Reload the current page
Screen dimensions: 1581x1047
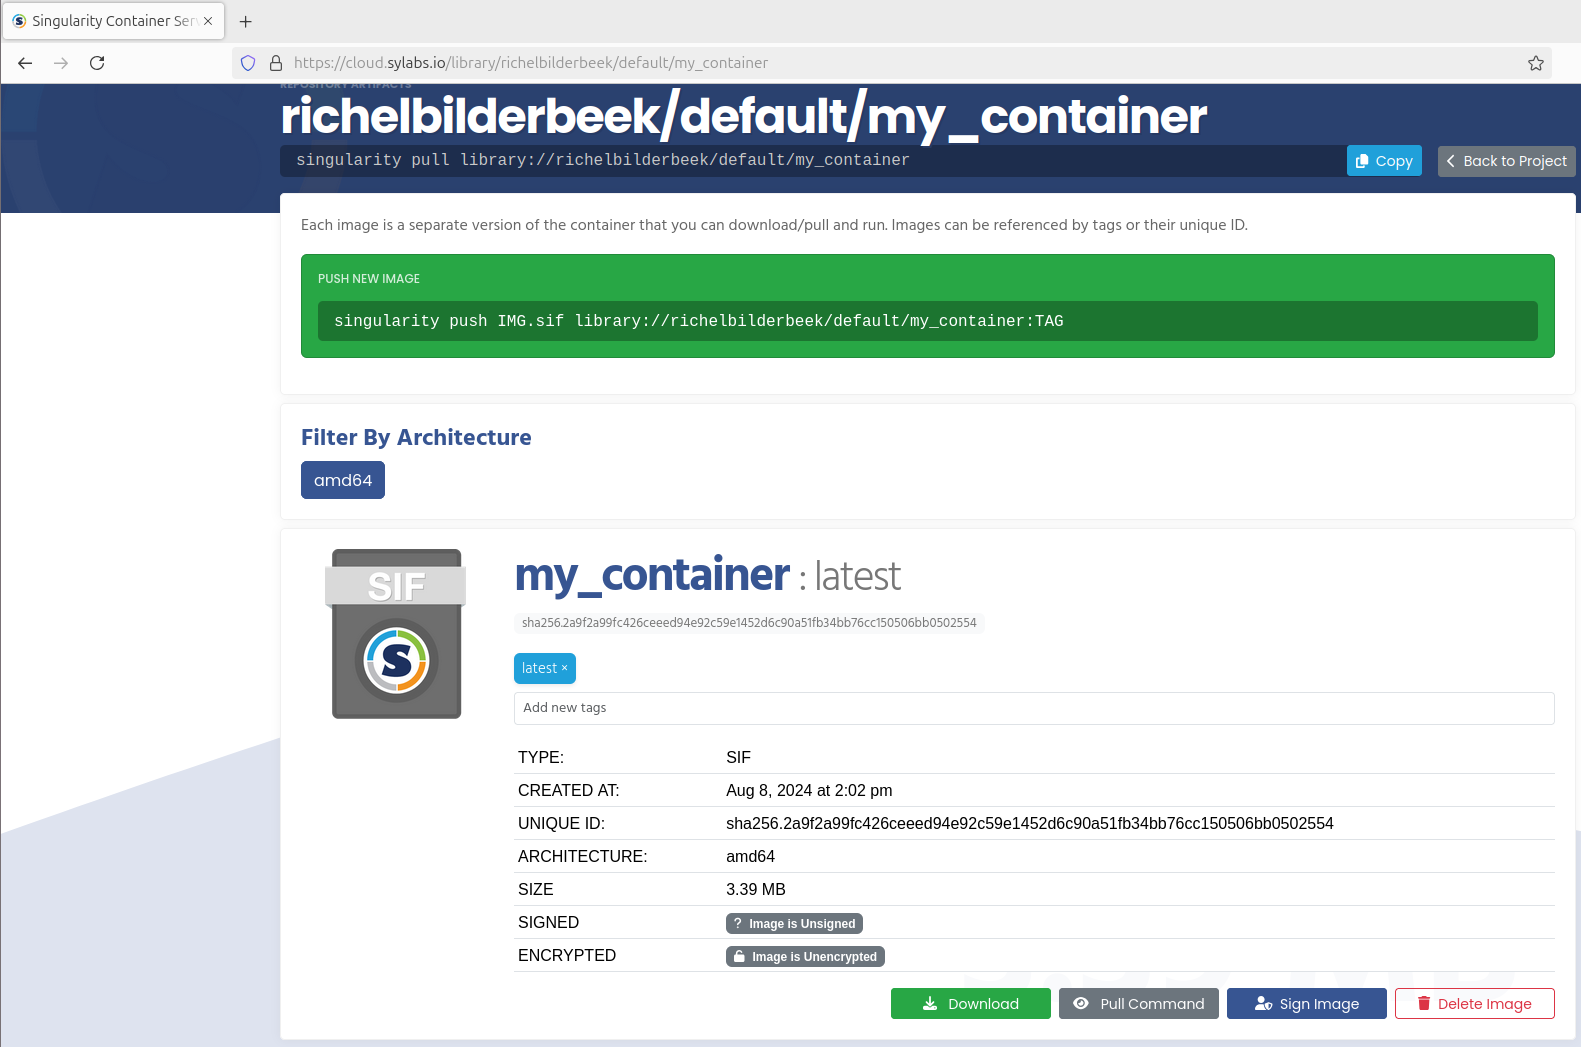coord(97,63)
